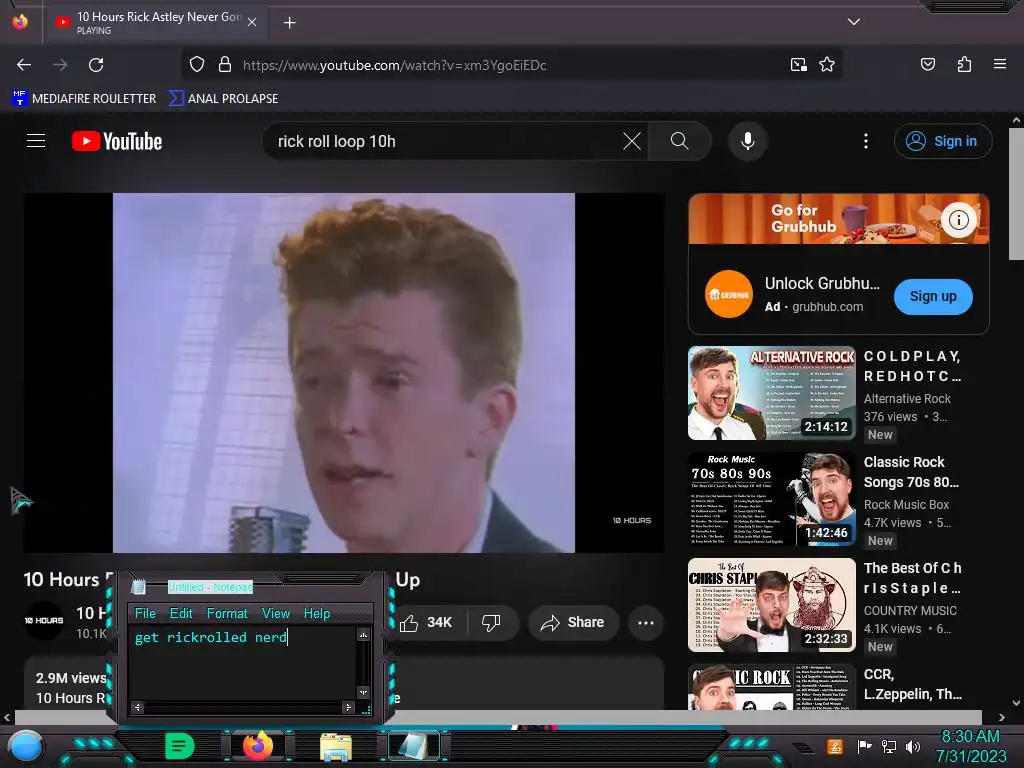Image resolution: width=1024 pixels, height=768 pixels.
Task: Click Notepad horizontal scroll left arrow
Action: pos(137,707)
